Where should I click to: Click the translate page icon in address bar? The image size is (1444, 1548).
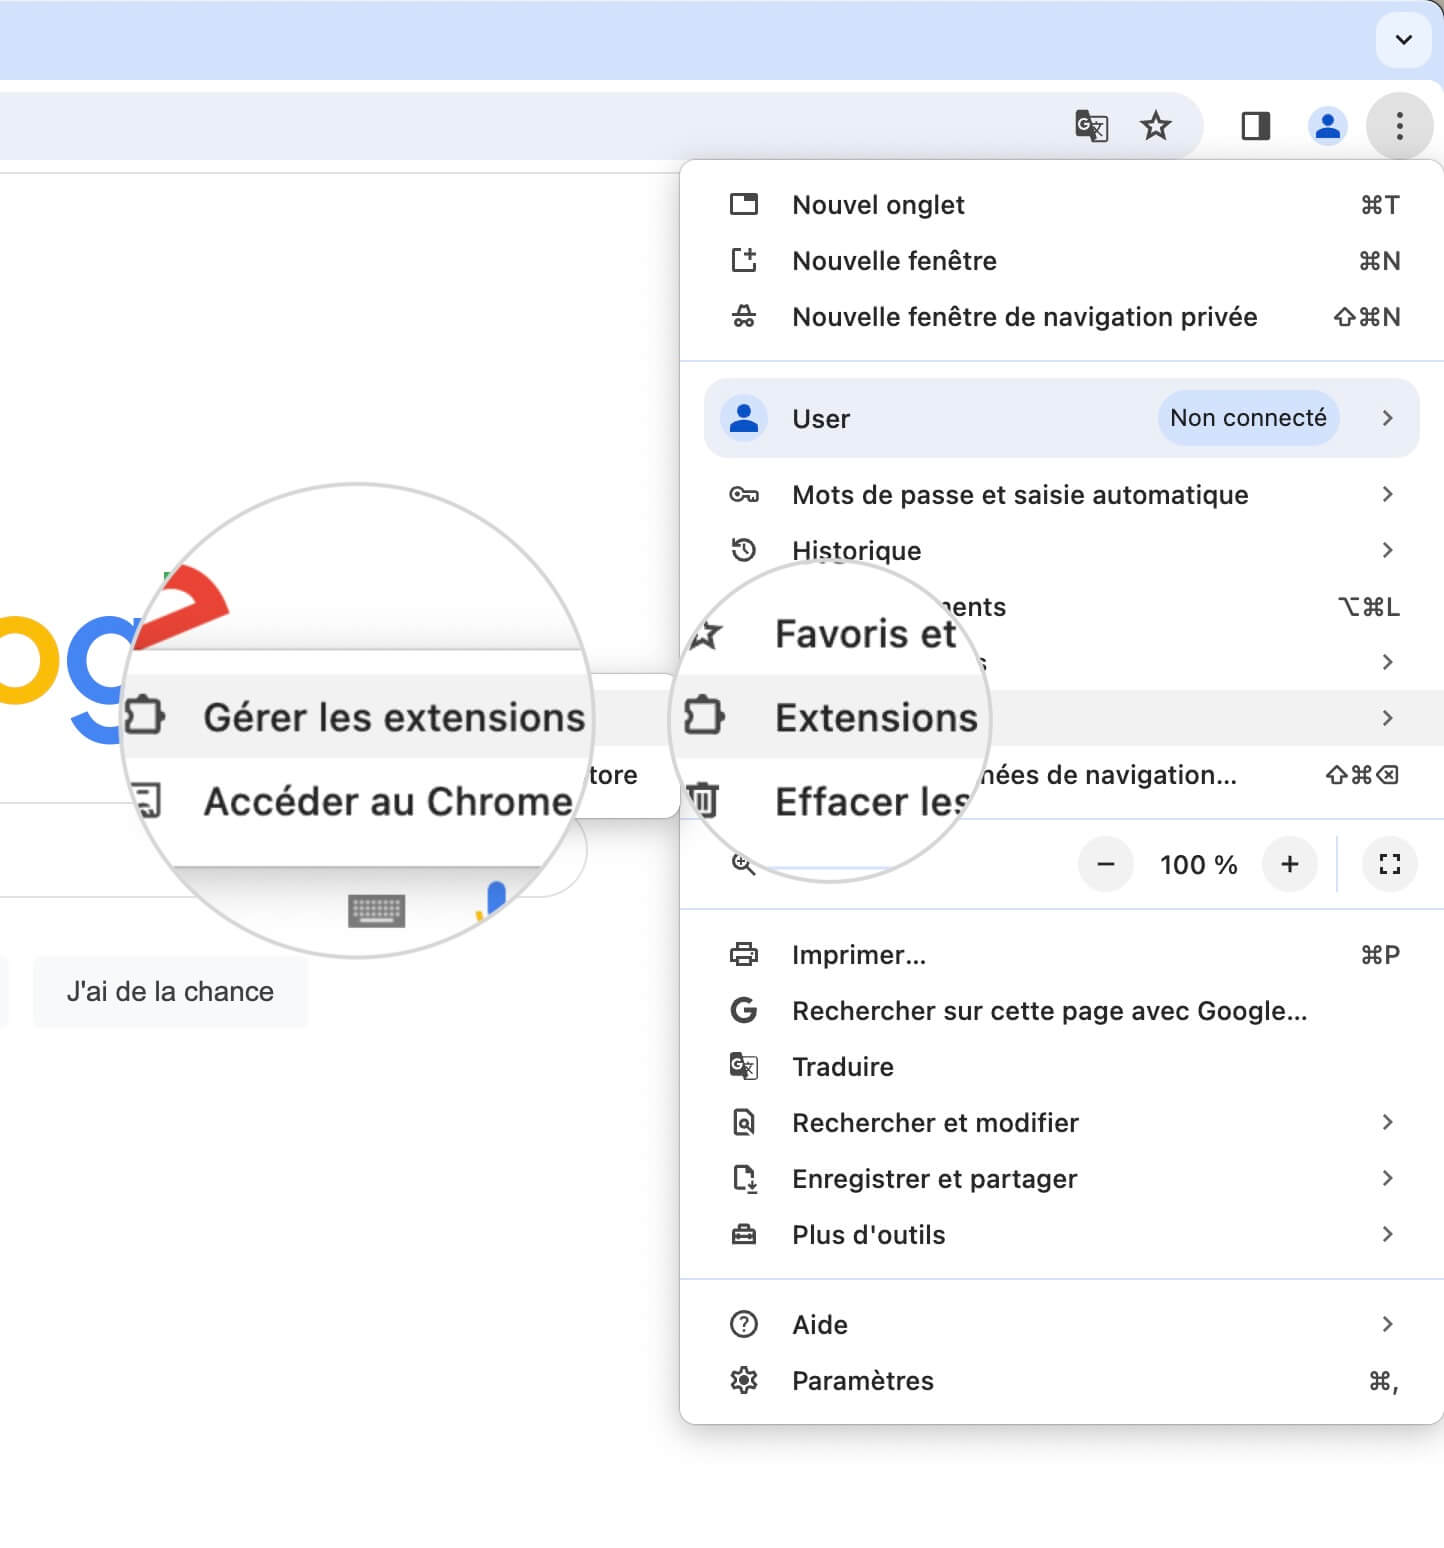coord(1091,127)
